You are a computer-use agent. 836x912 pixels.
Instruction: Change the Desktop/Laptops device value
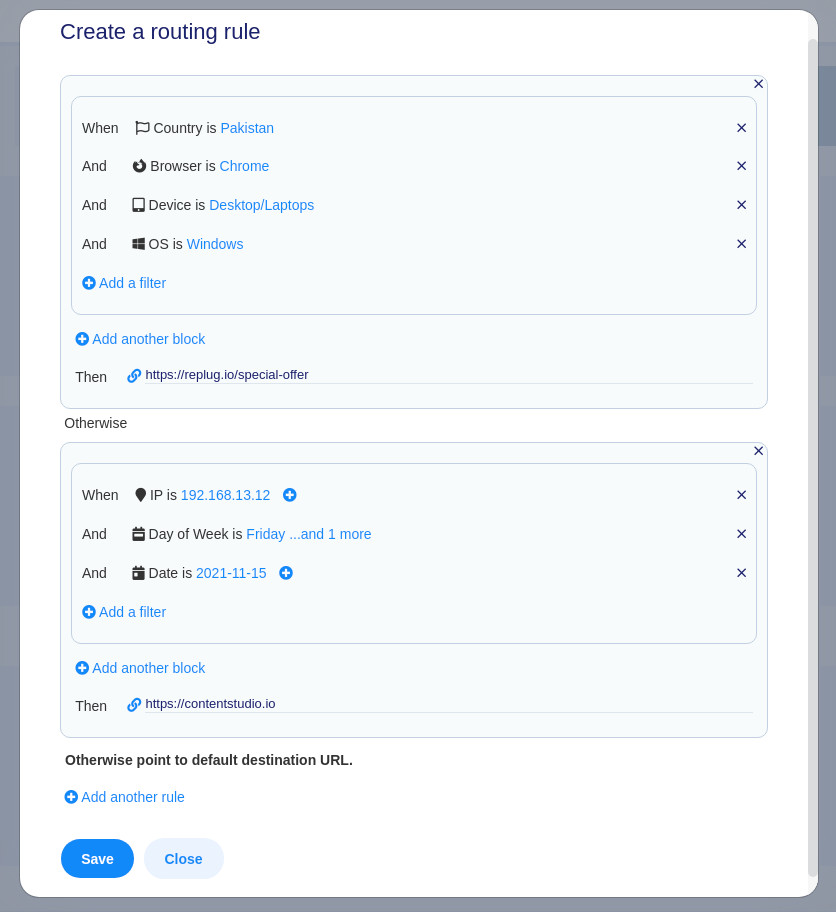click(261, 205)
